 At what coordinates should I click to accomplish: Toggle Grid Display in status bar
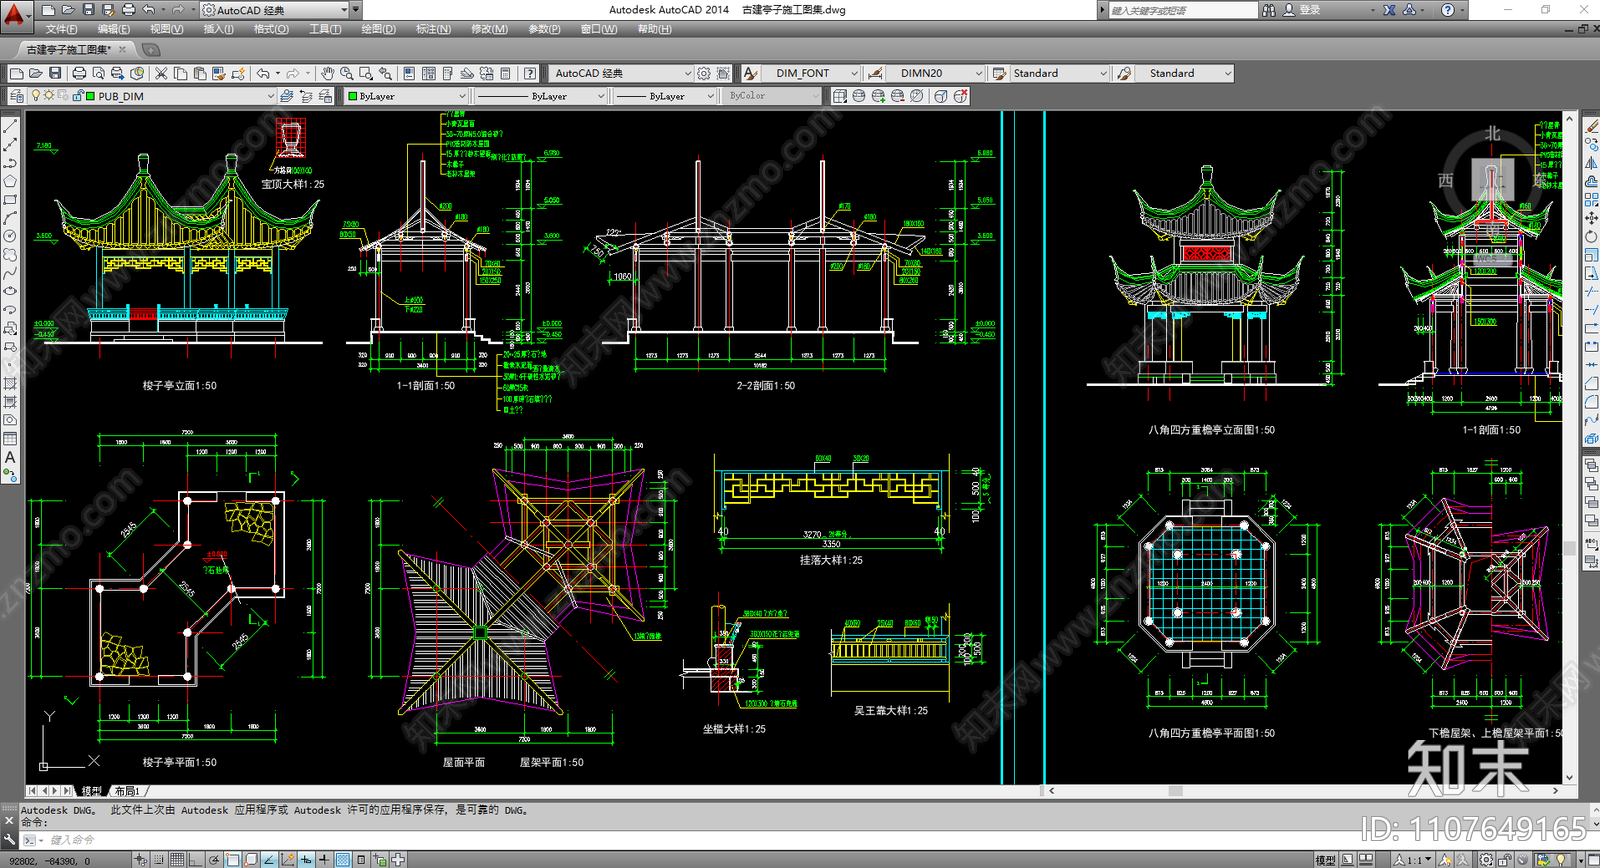pyautogui.click(x=177, y=859)
